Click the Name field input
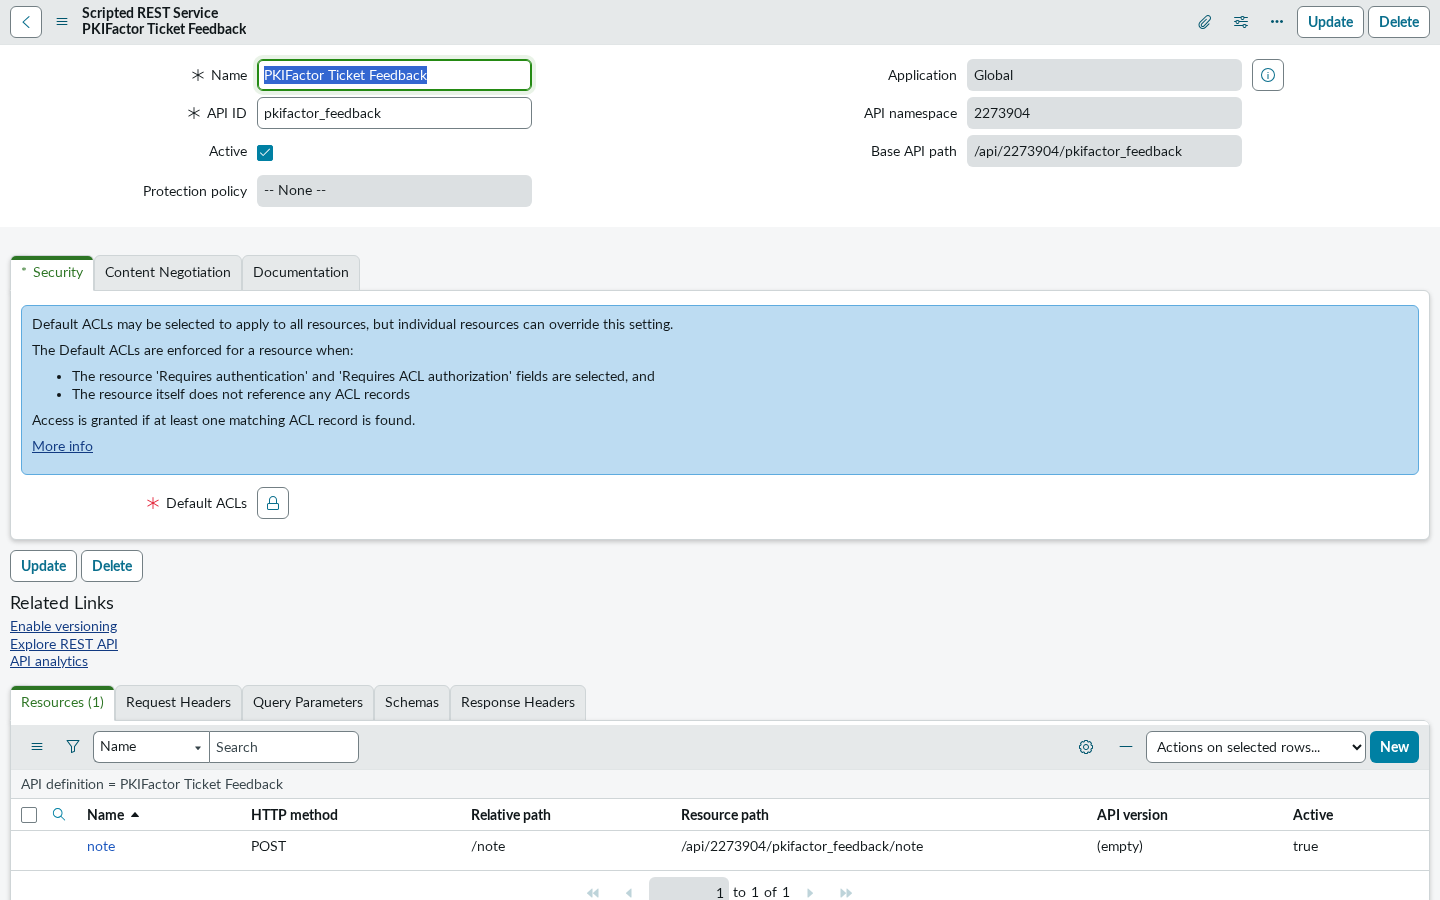Screen dimensions: 1440x900 point(394,75)
